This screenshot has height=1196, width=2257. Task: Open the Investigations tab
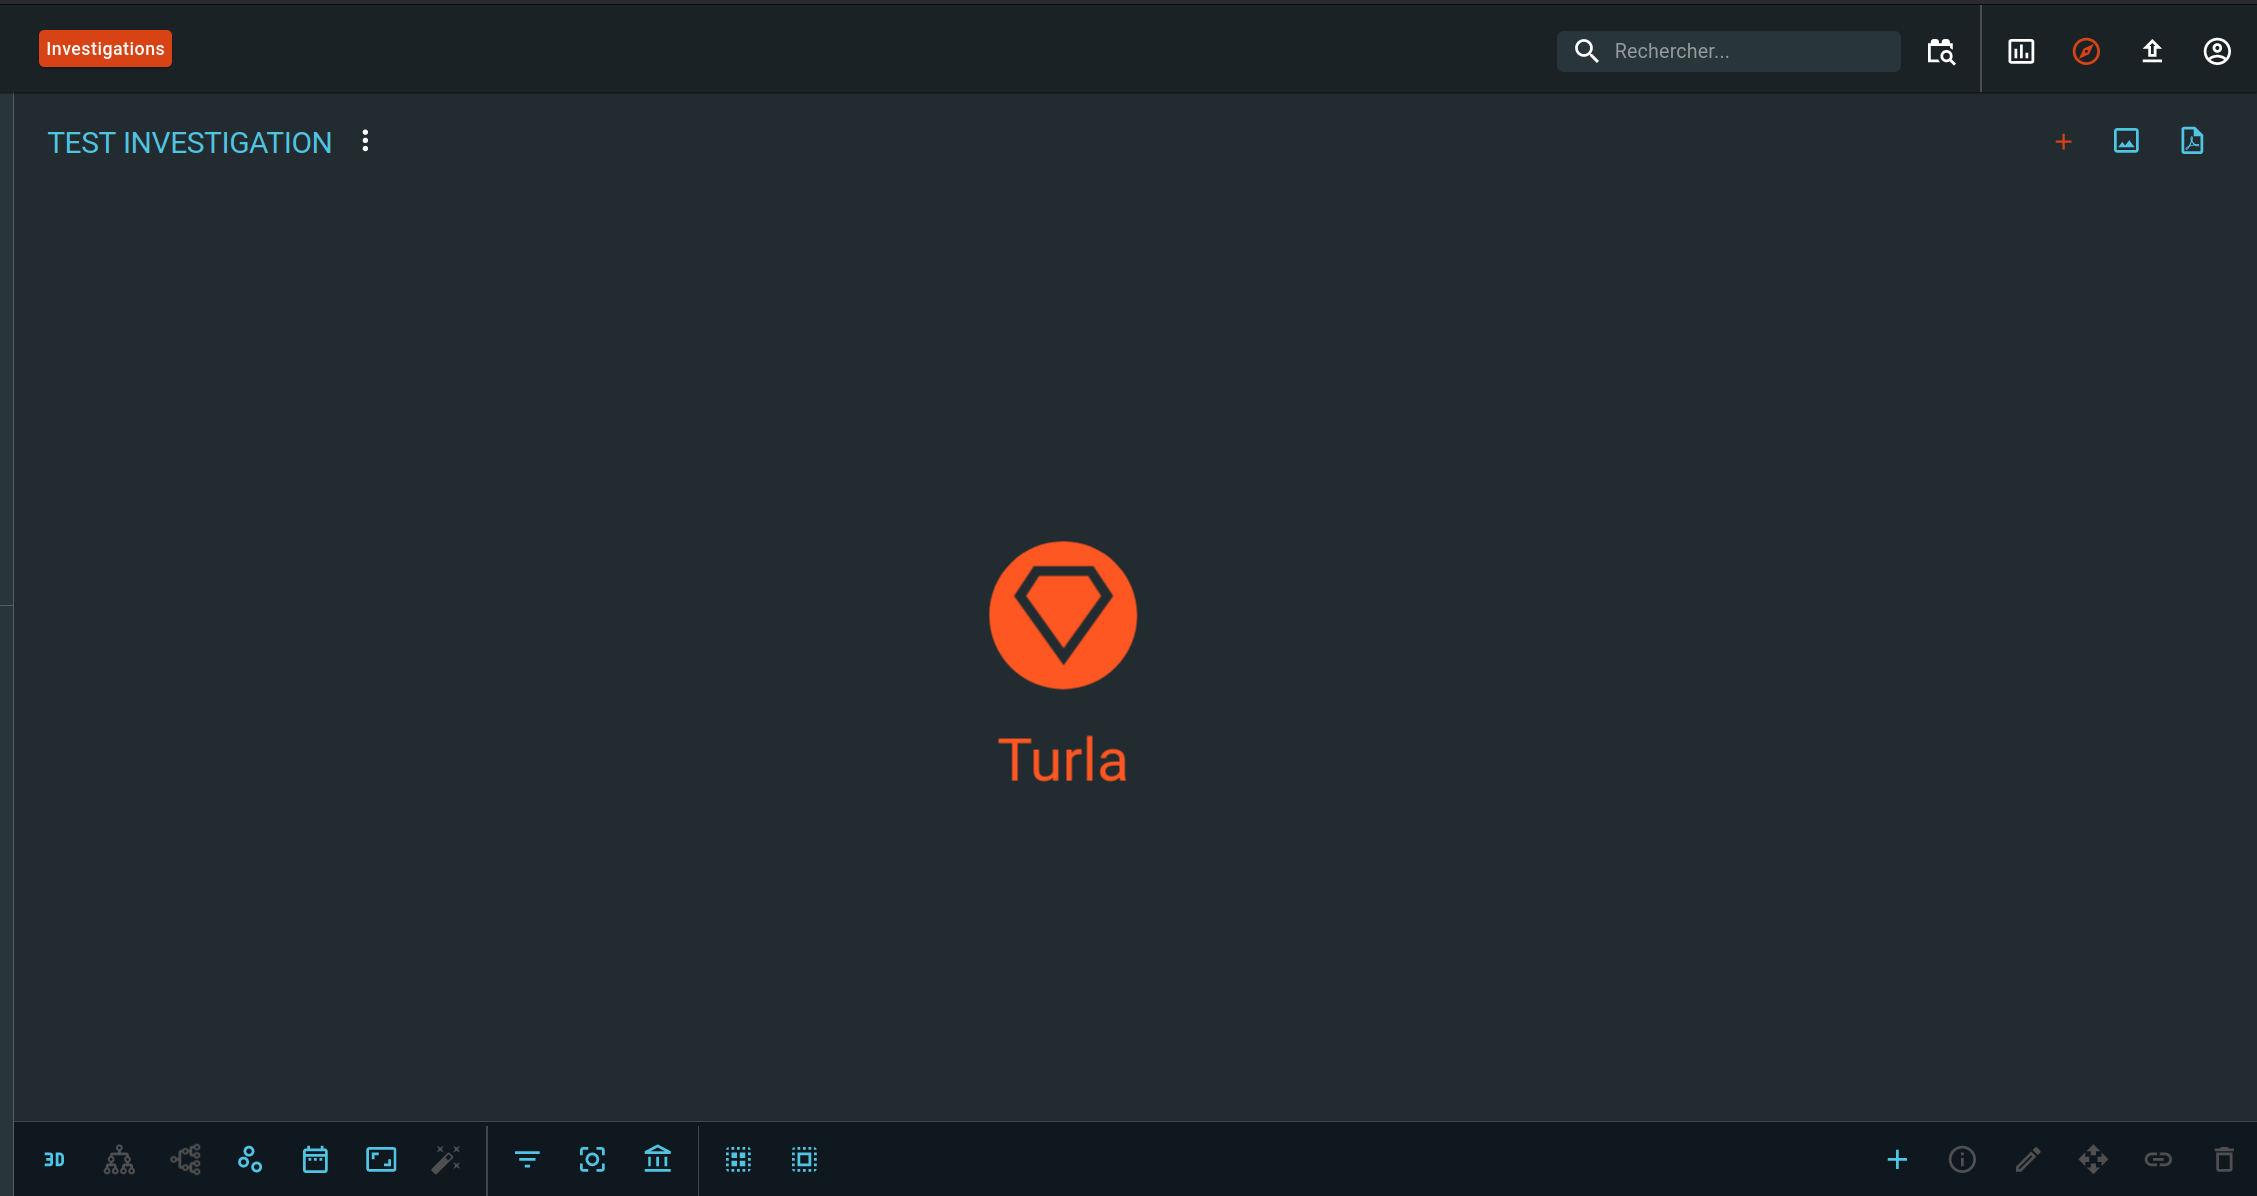pyautogui.click(x=105, y=49)
